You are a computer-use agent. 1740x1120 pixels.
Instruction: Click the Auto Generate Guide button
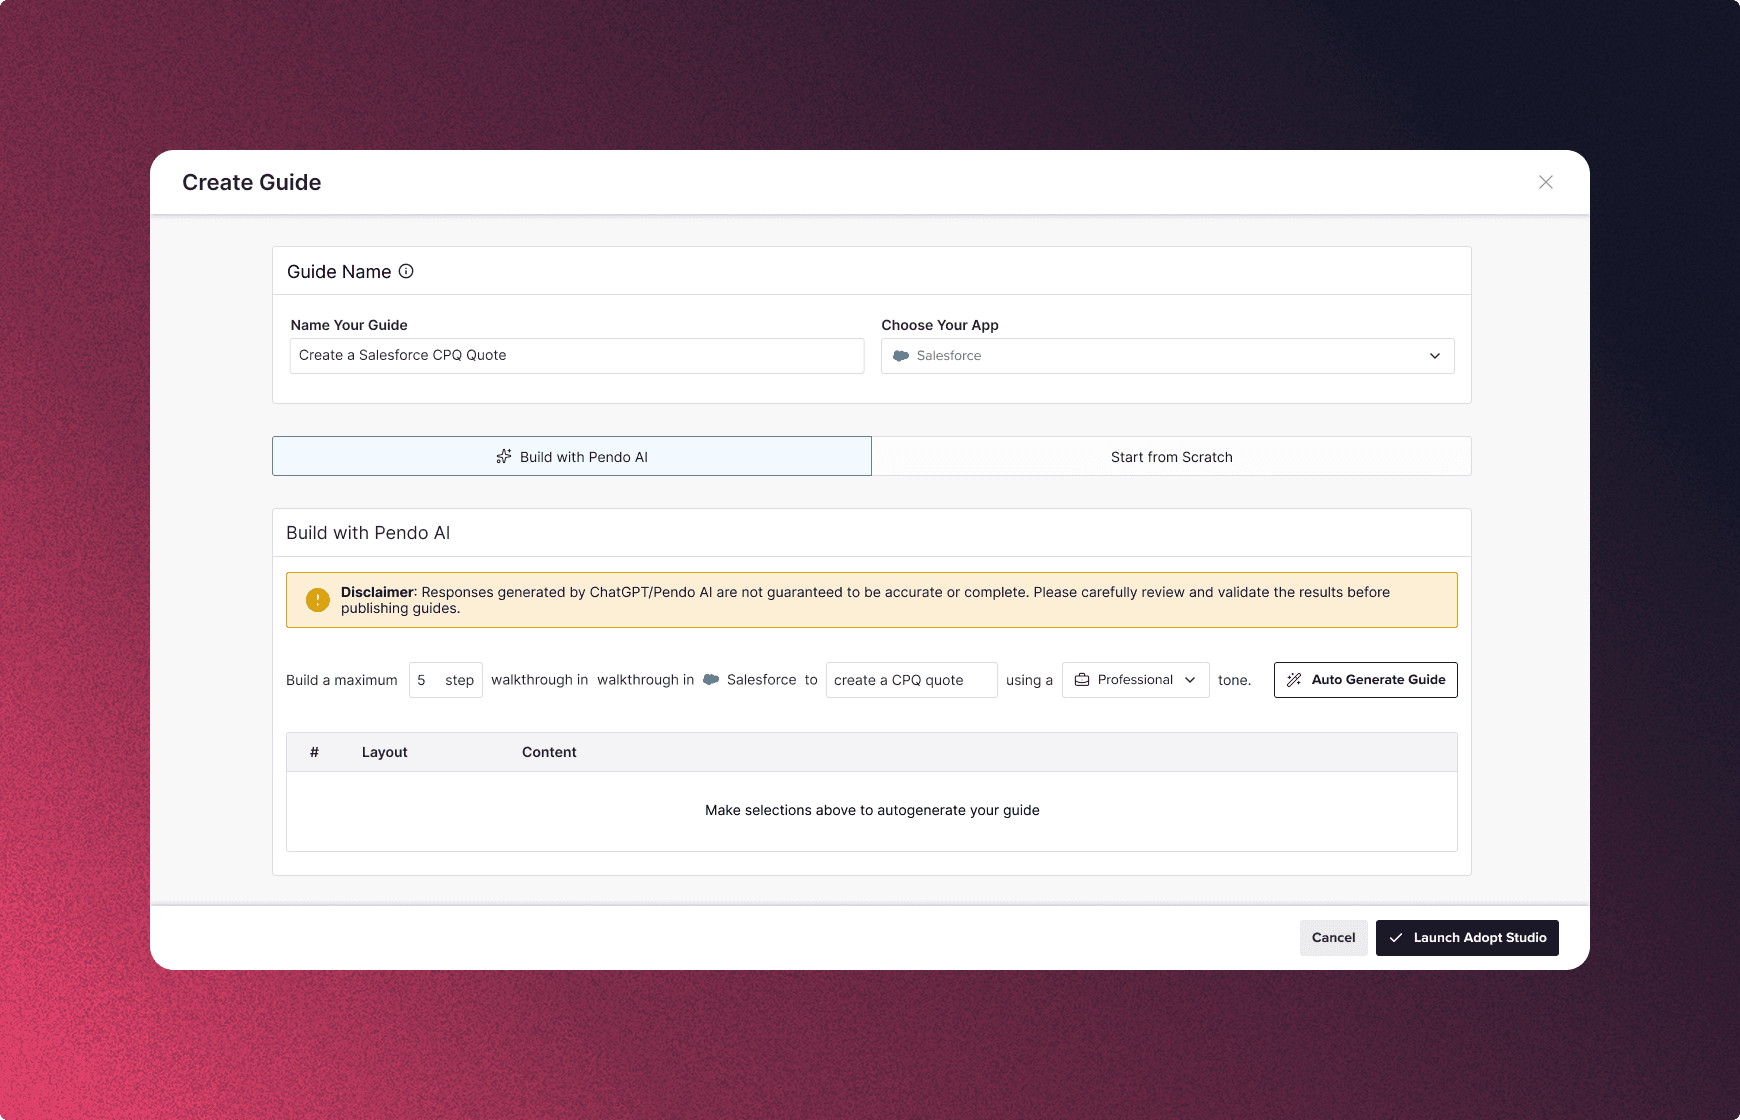[x=1365, y=680]
